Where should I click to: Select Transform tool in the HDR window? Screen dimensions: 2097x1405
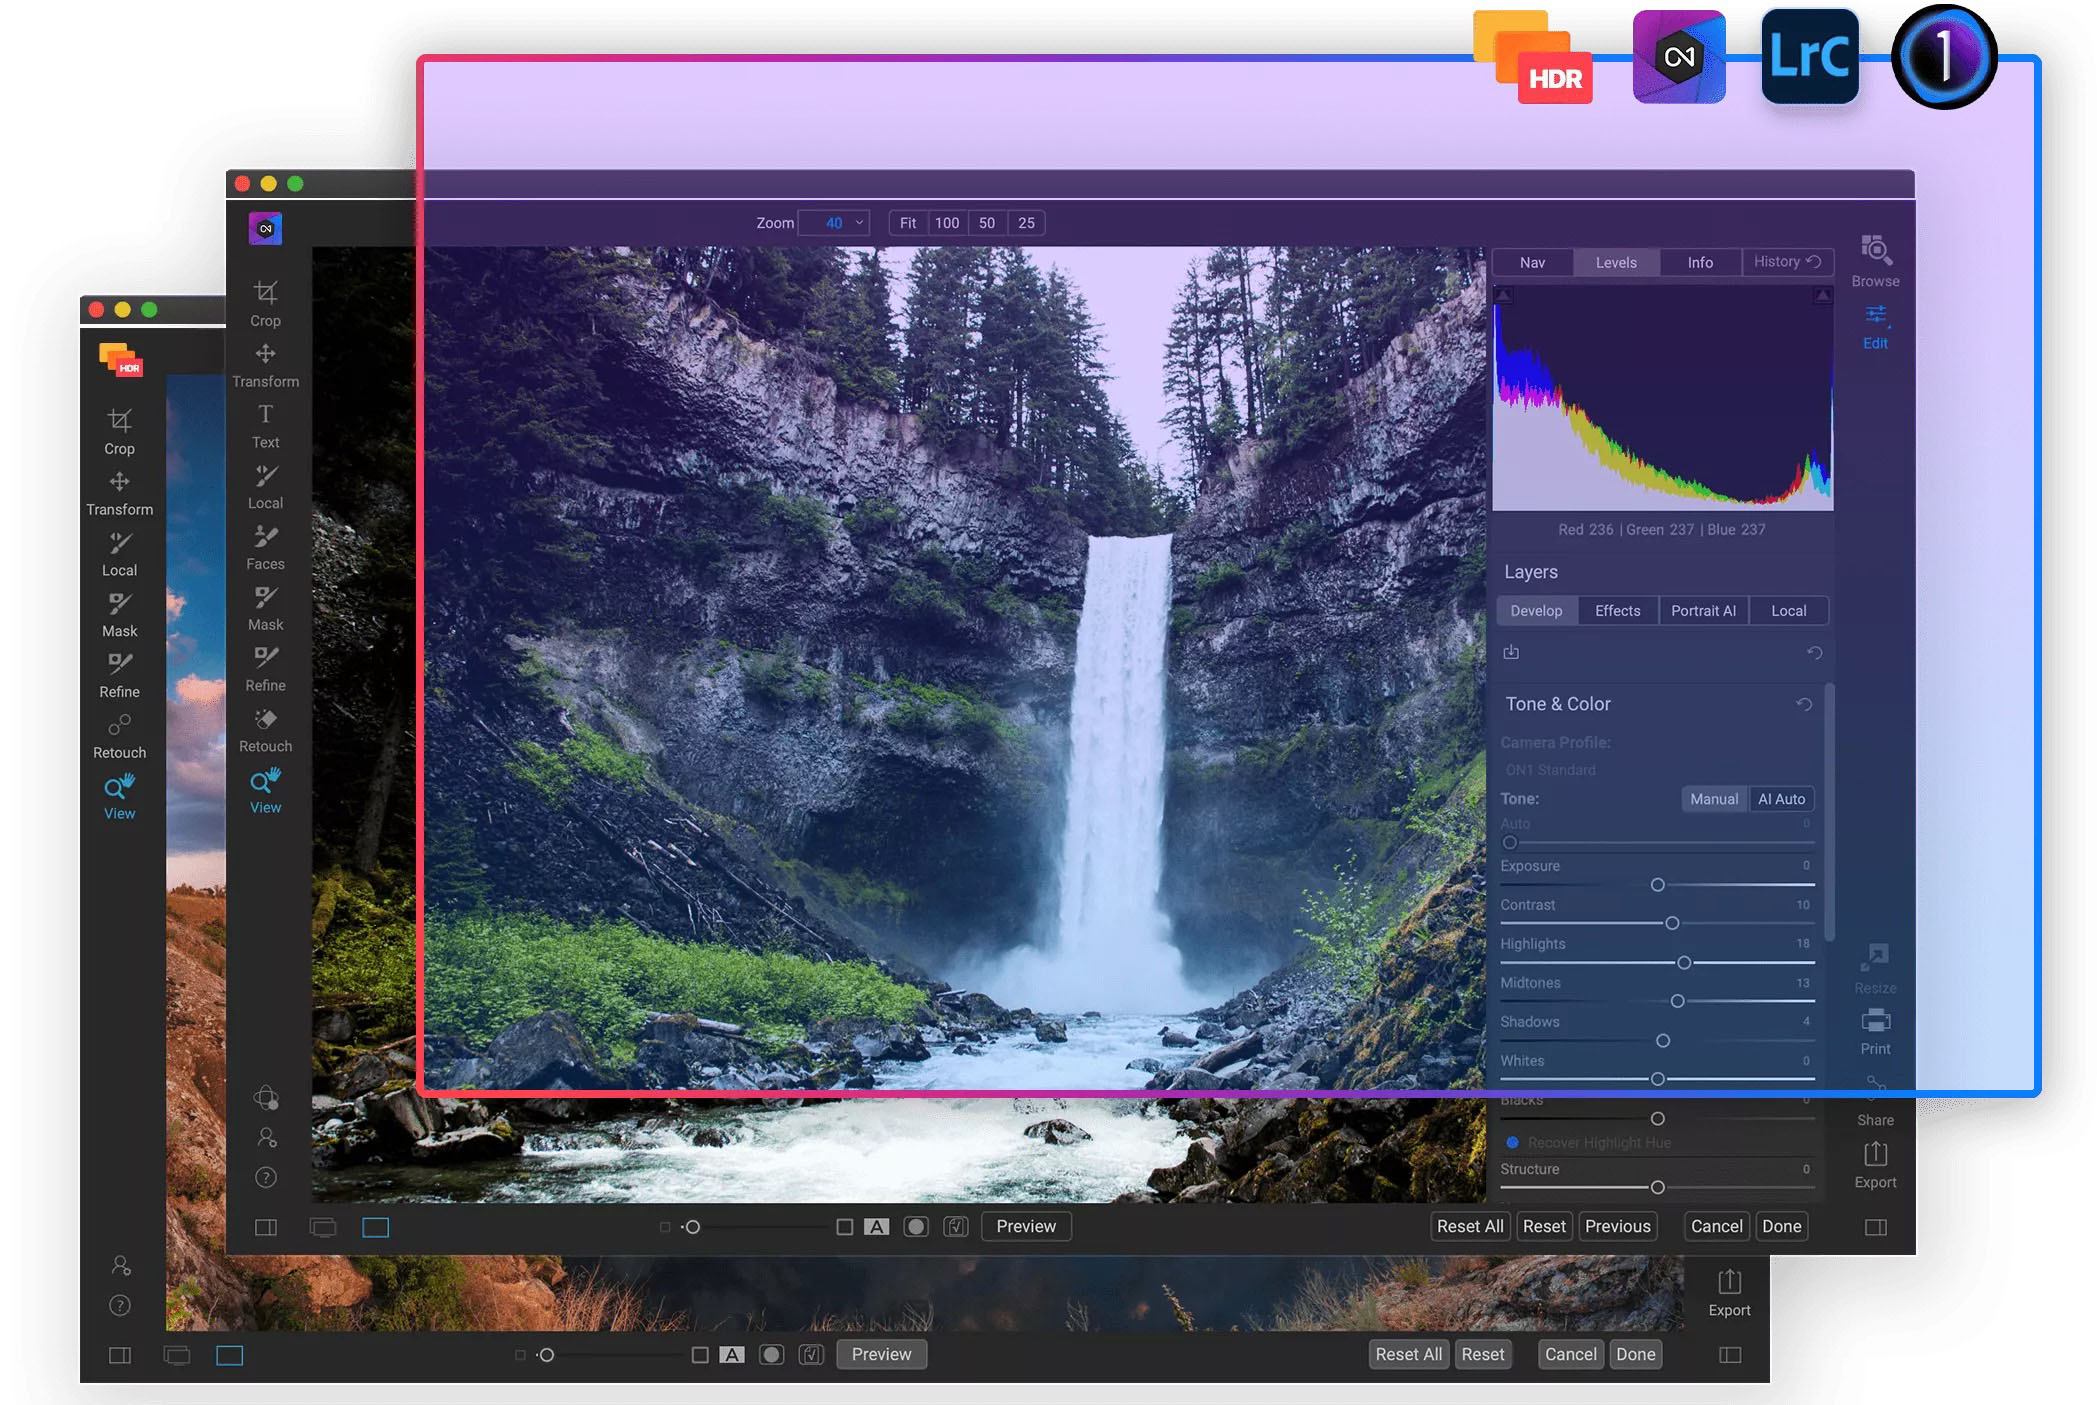click(119, 493)
